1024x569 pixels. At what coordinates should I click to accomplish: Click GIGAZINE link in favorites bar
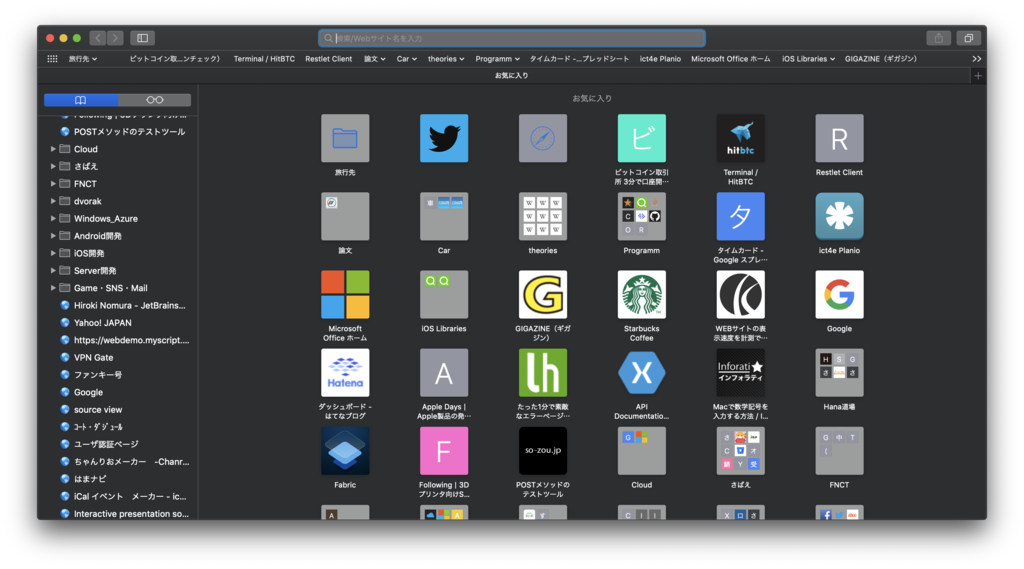[x=881, y=59]
